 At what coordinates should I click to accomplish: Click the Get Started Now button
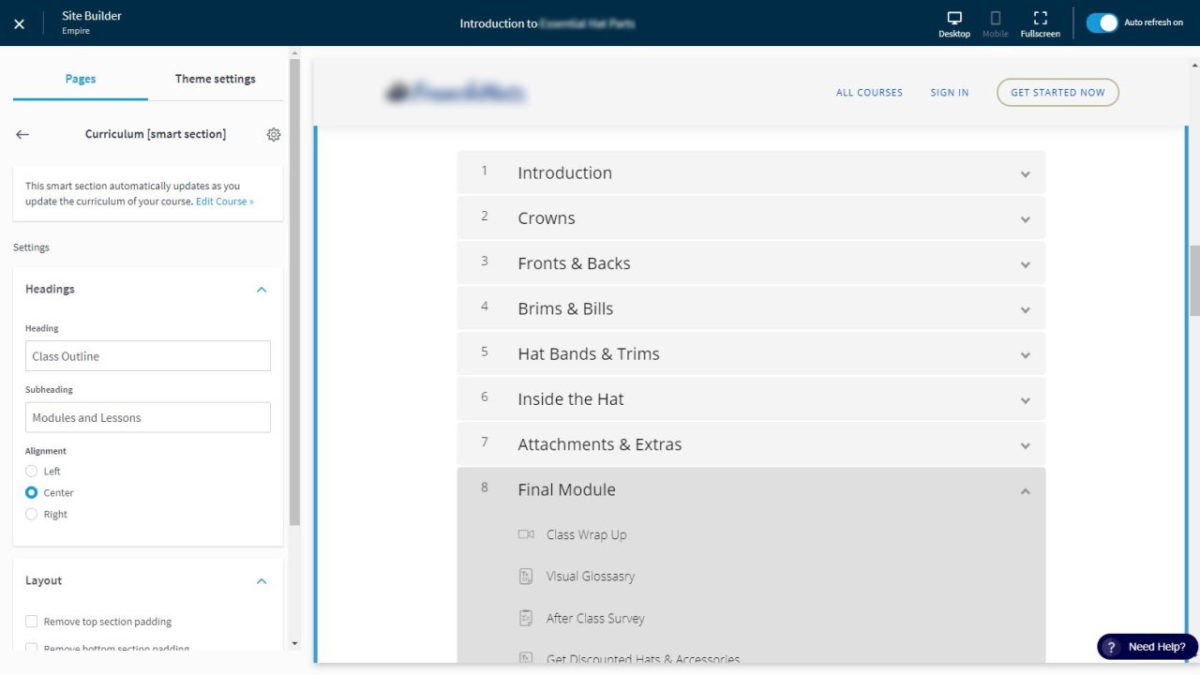pos(1057,93)
